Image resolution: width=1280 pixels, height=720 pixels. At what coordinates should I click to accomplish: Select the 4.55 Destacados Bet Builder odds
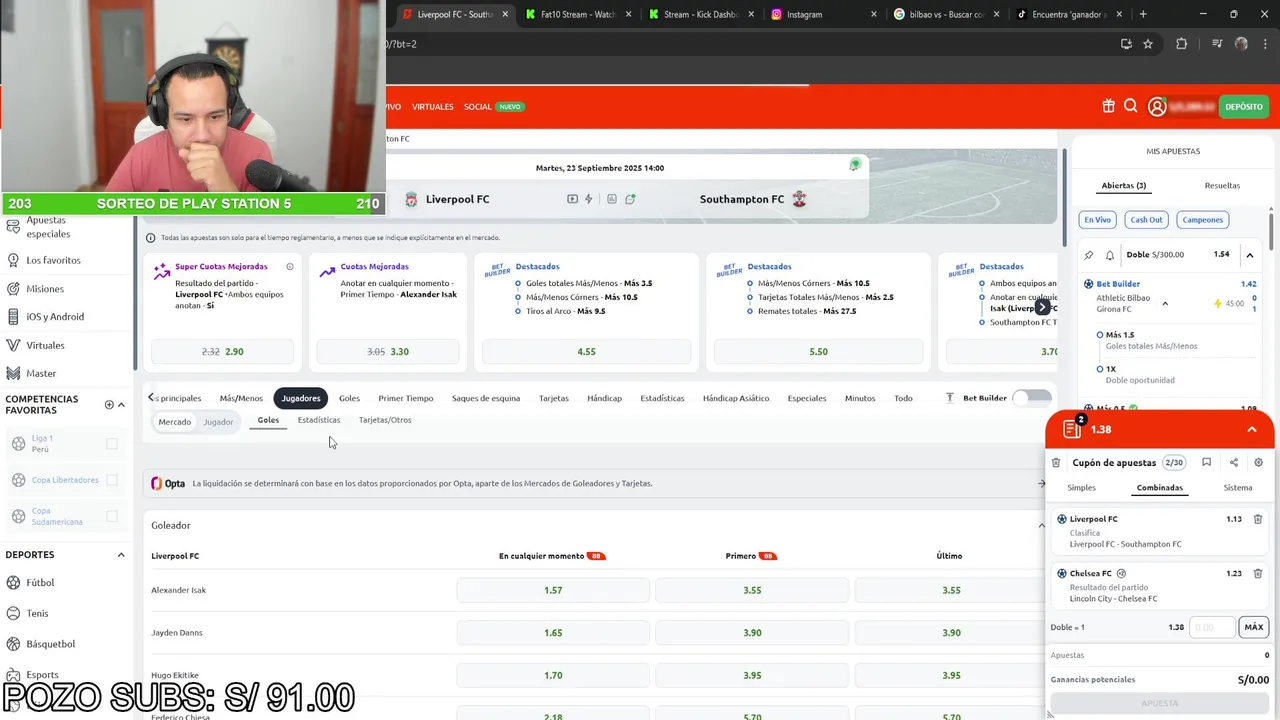[x=586, y=352]
